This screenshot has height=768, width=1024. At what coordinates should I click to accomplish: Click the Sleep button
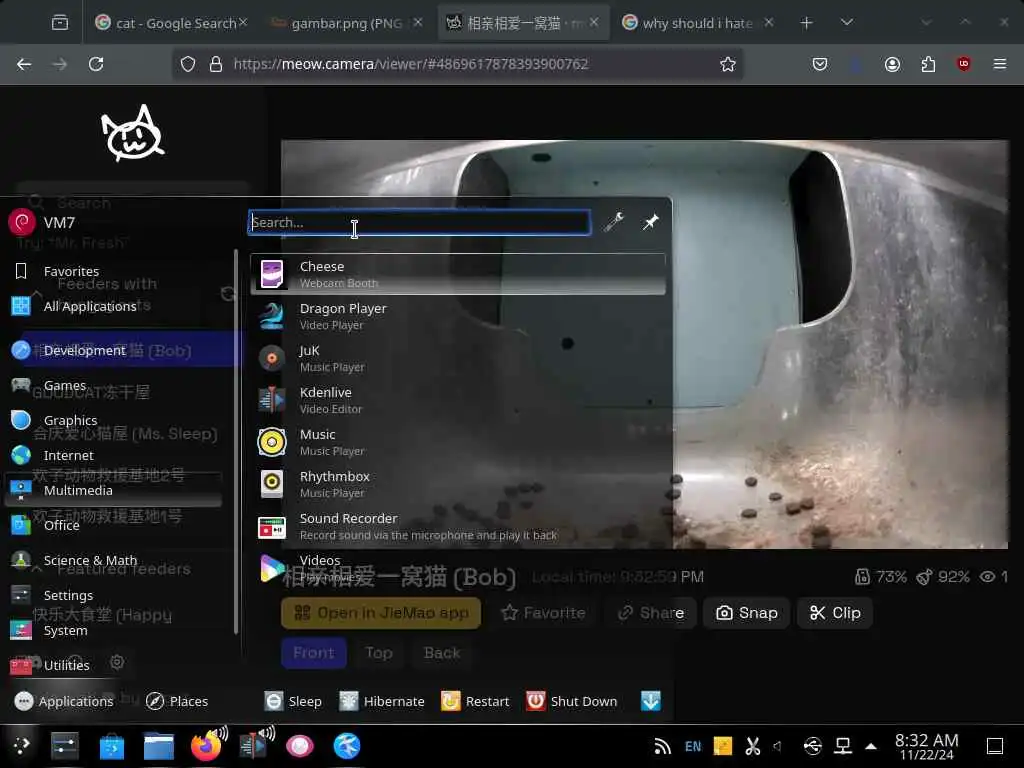[293, 701]
